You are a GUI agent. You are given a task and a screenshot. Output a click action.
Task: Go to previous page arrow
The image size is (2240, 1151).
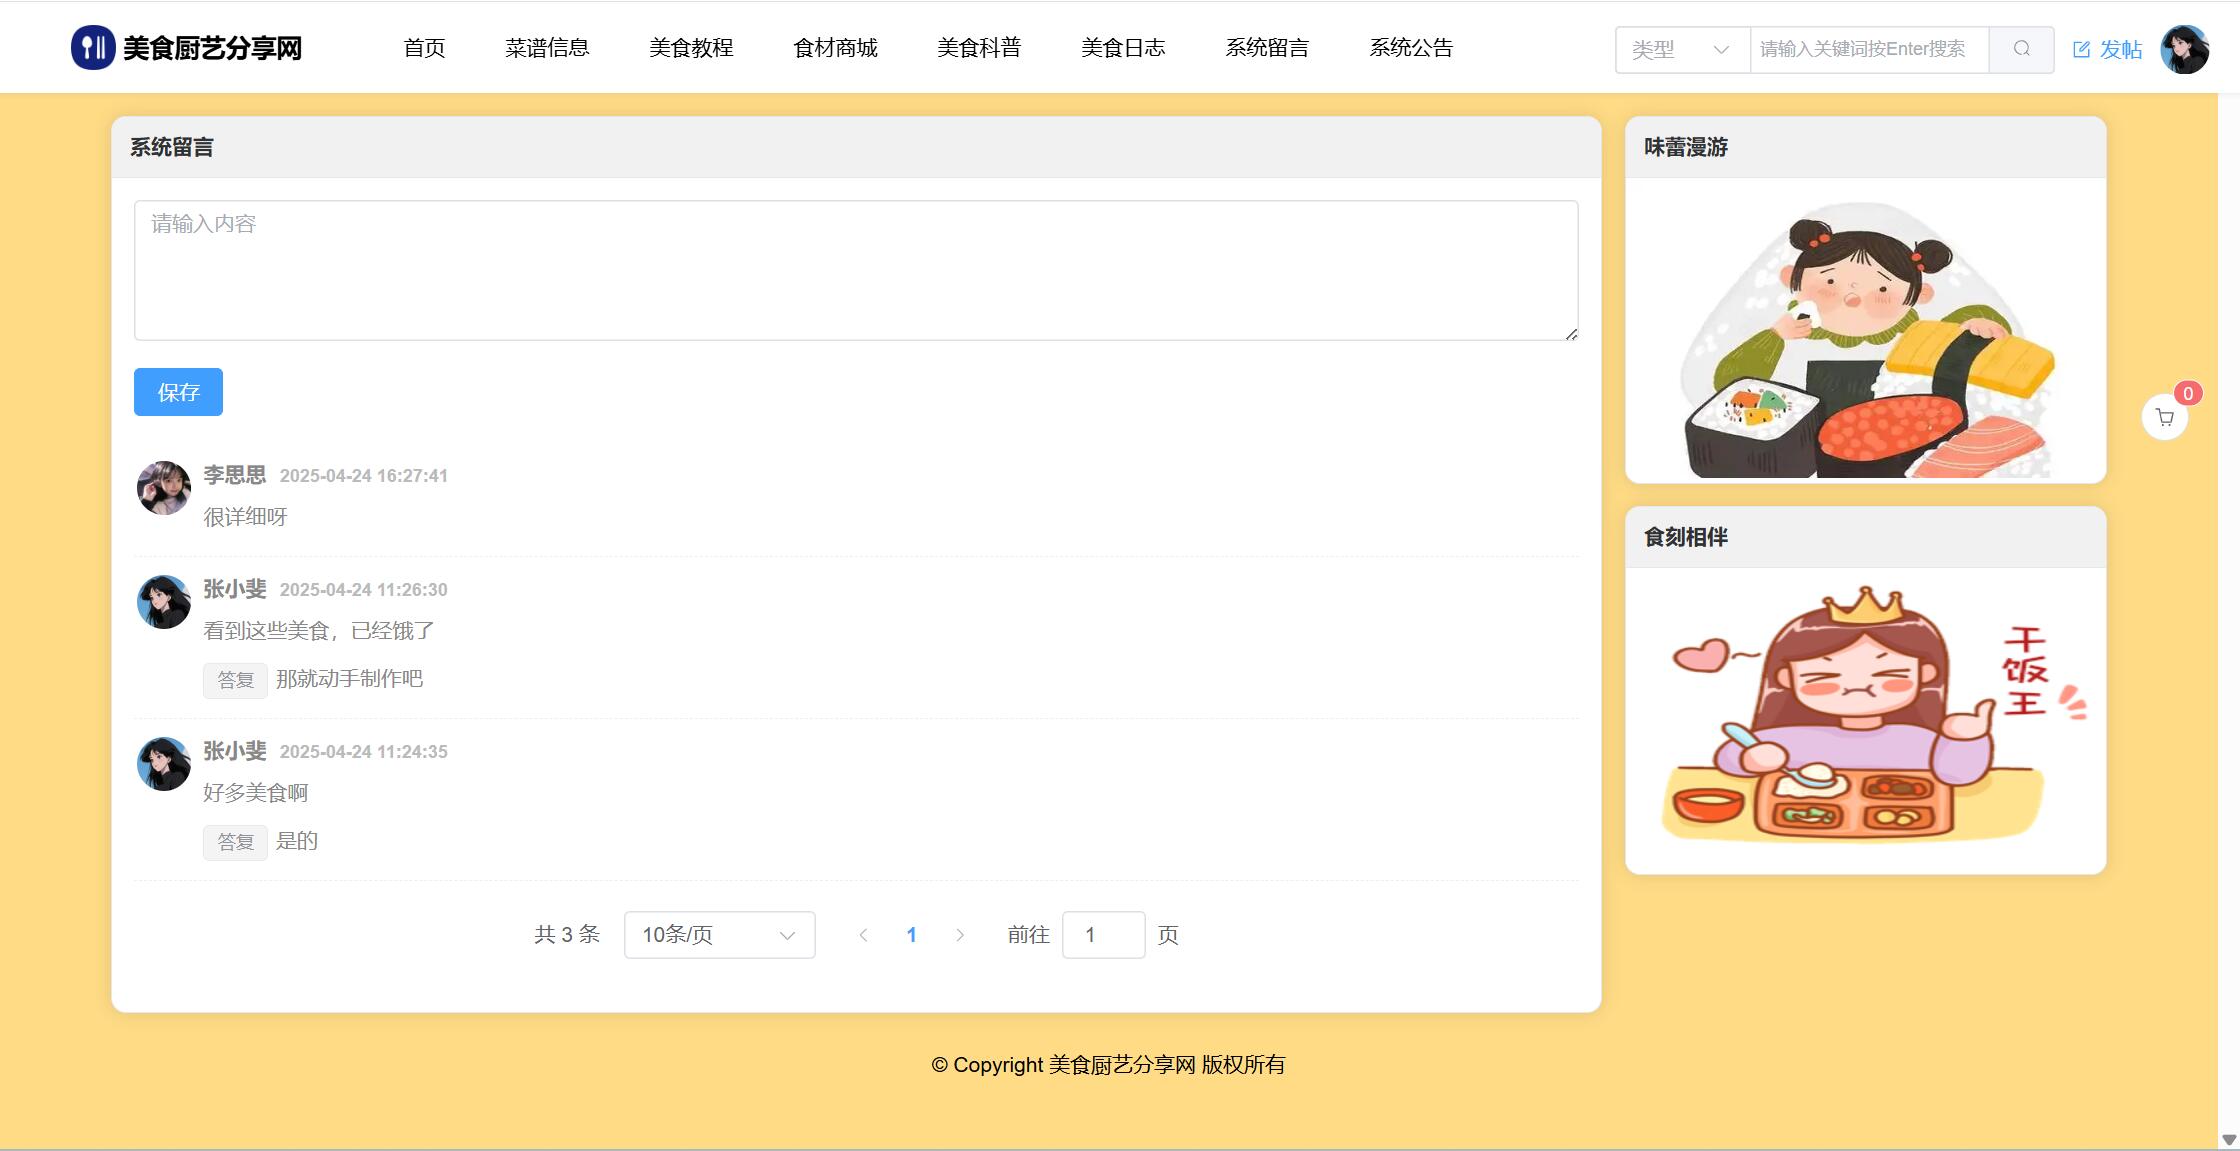point(863,935)
